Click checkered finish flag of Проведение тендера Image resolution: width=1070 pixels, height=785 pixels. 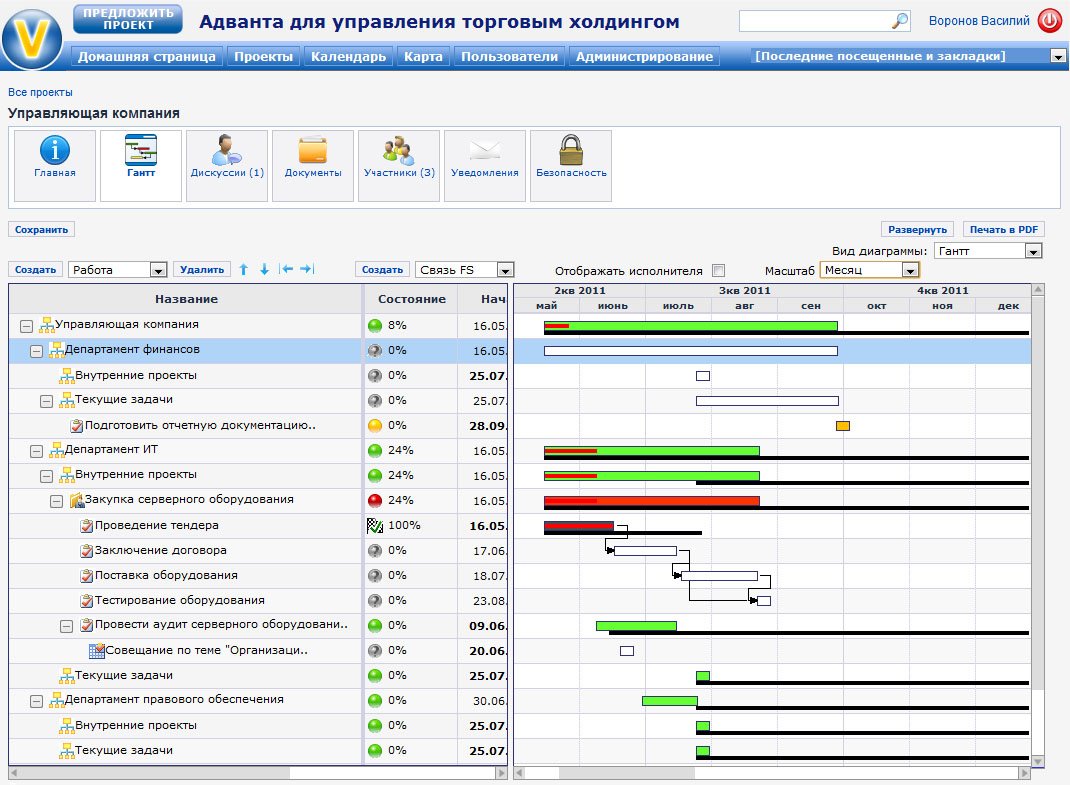(375, 526)
